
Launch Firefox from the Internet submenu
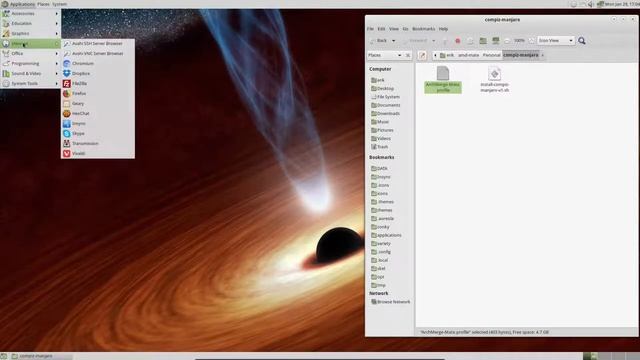click(x=98, y=93)
